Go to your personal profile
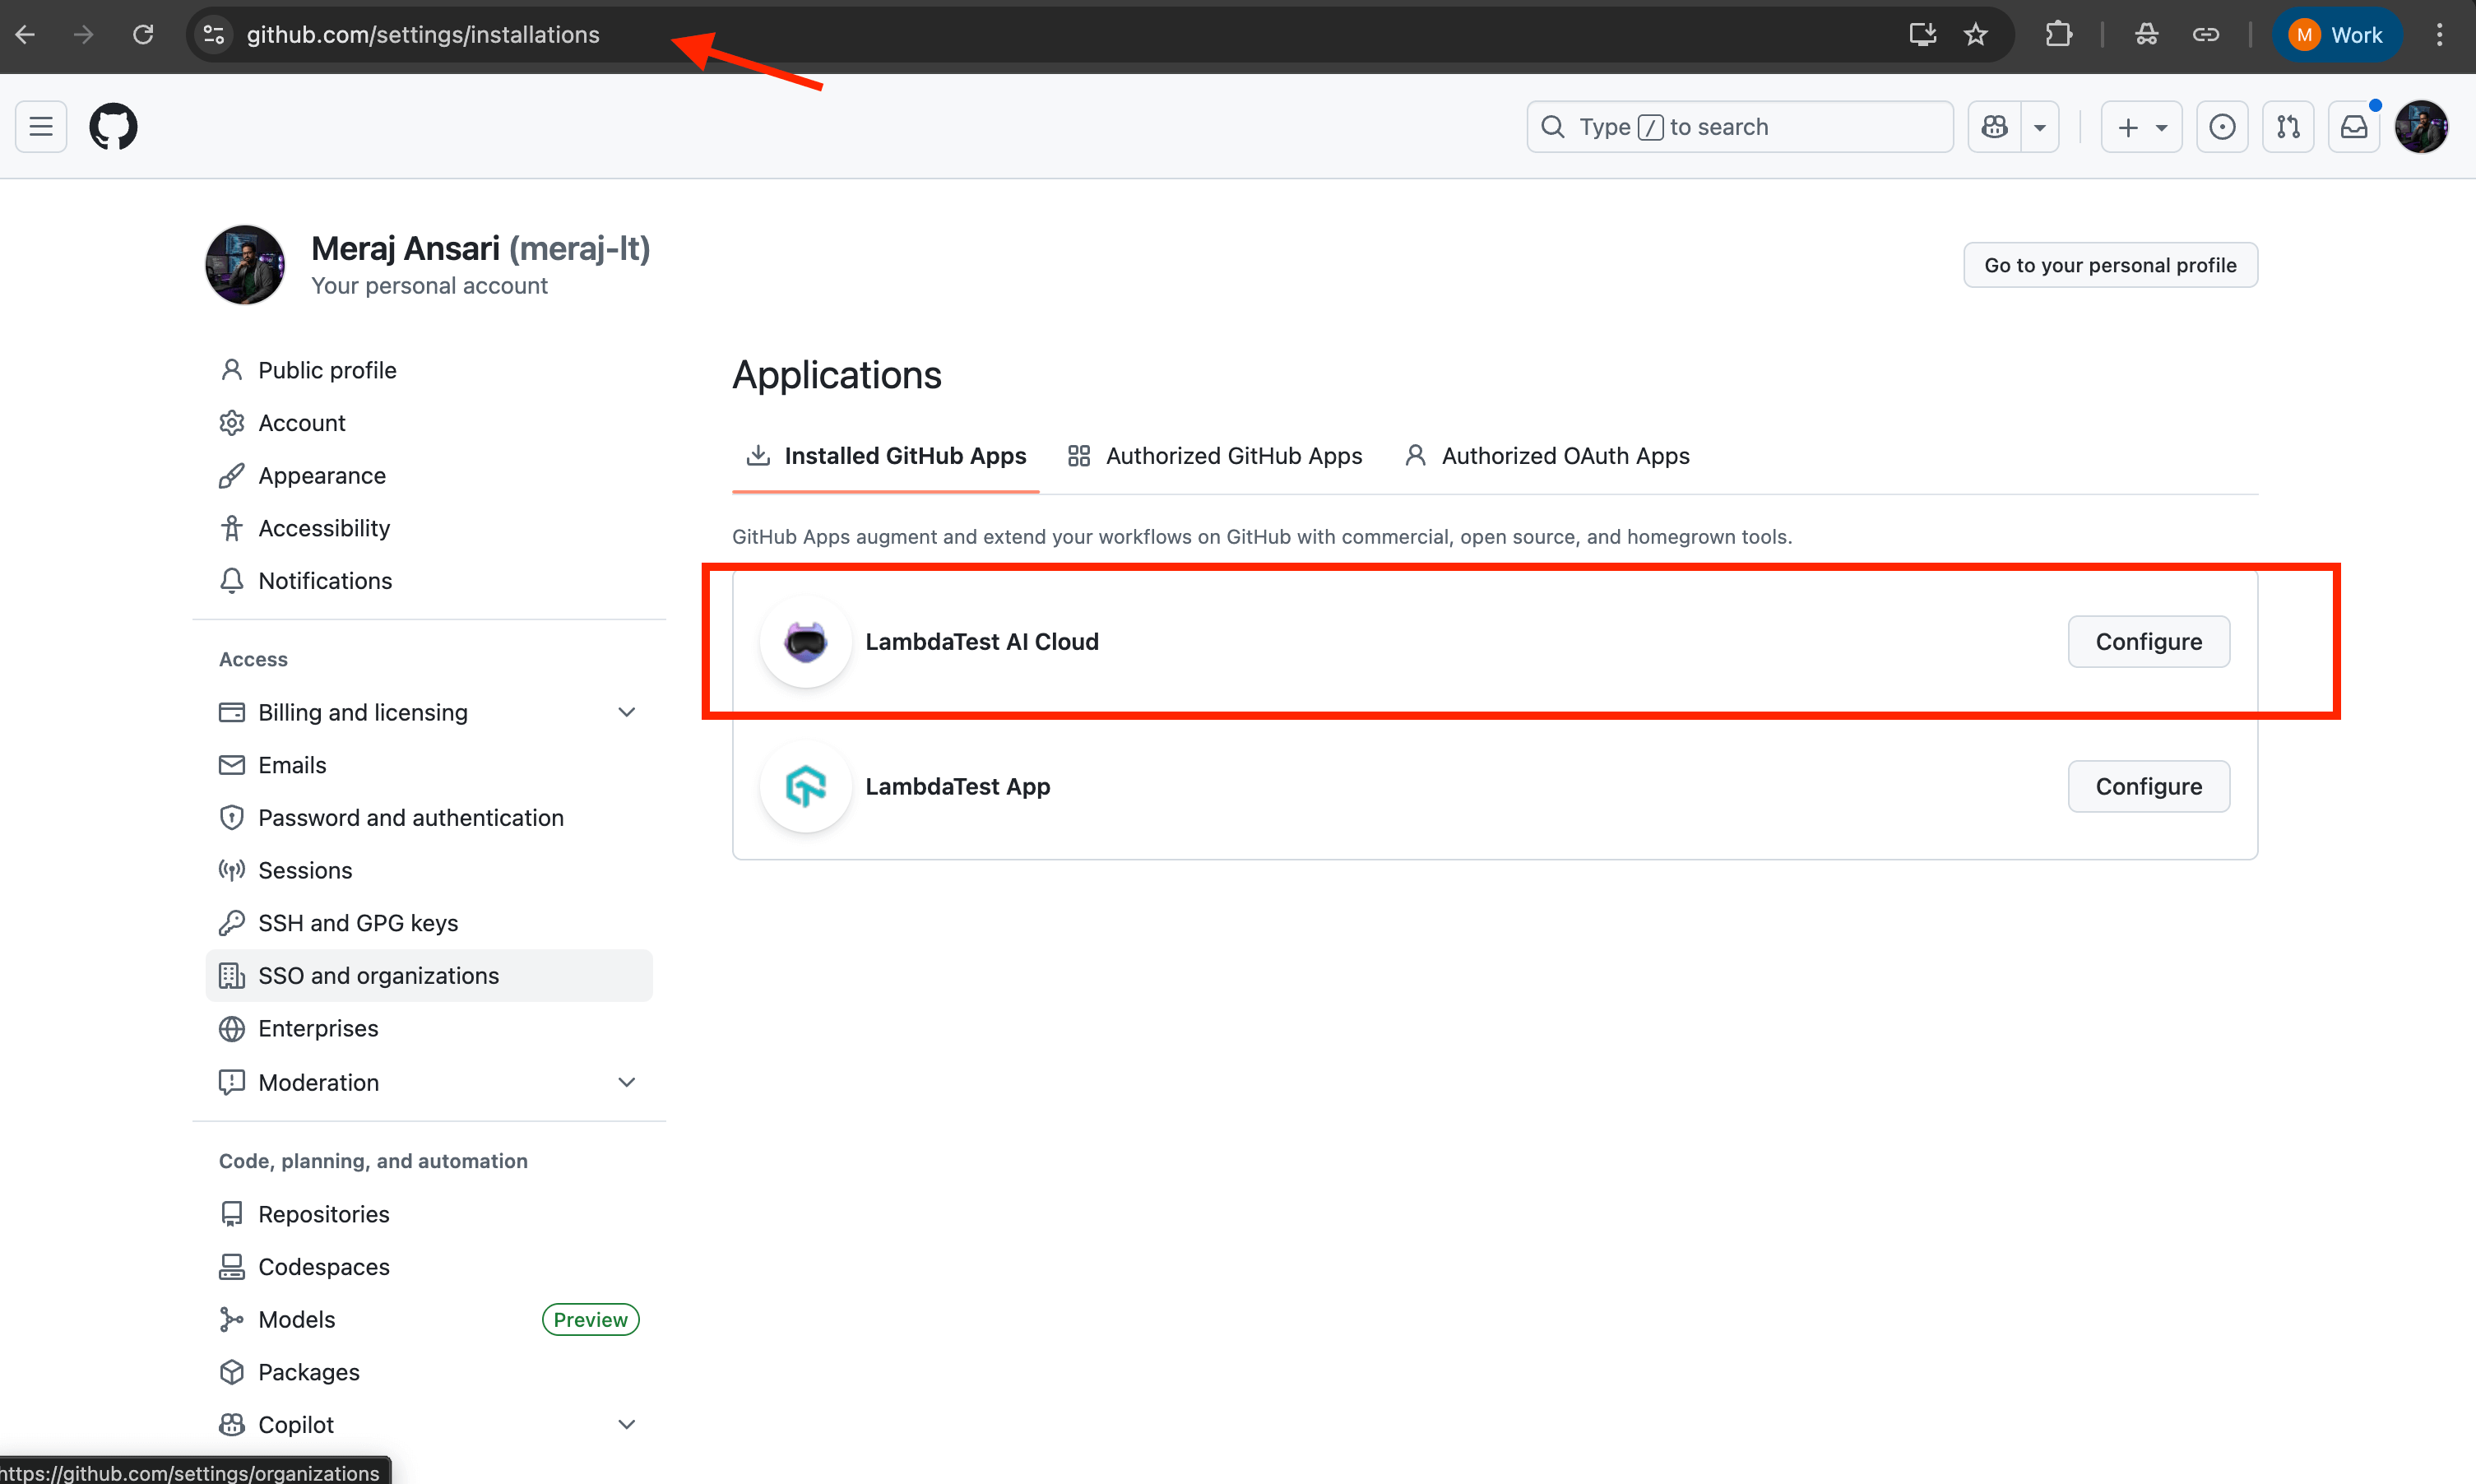Image resolution: width=2476 pixels, height=1484 pixels. click(2110, 265)
